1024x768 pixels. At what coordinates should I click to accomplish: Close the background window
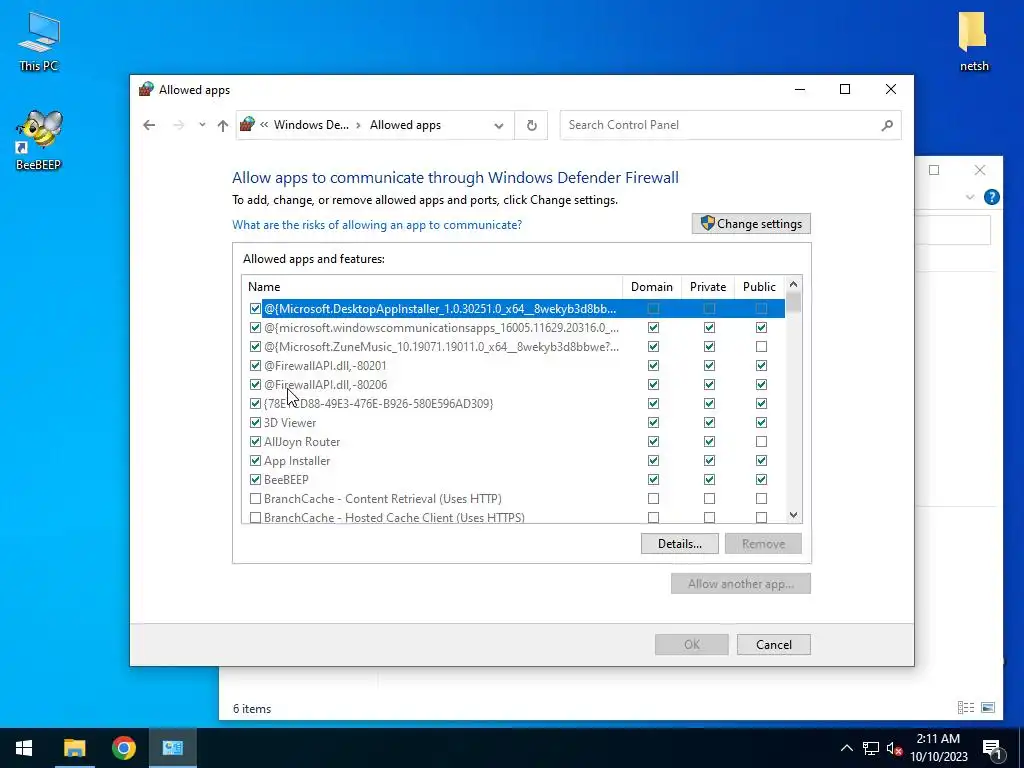point(980,170)
